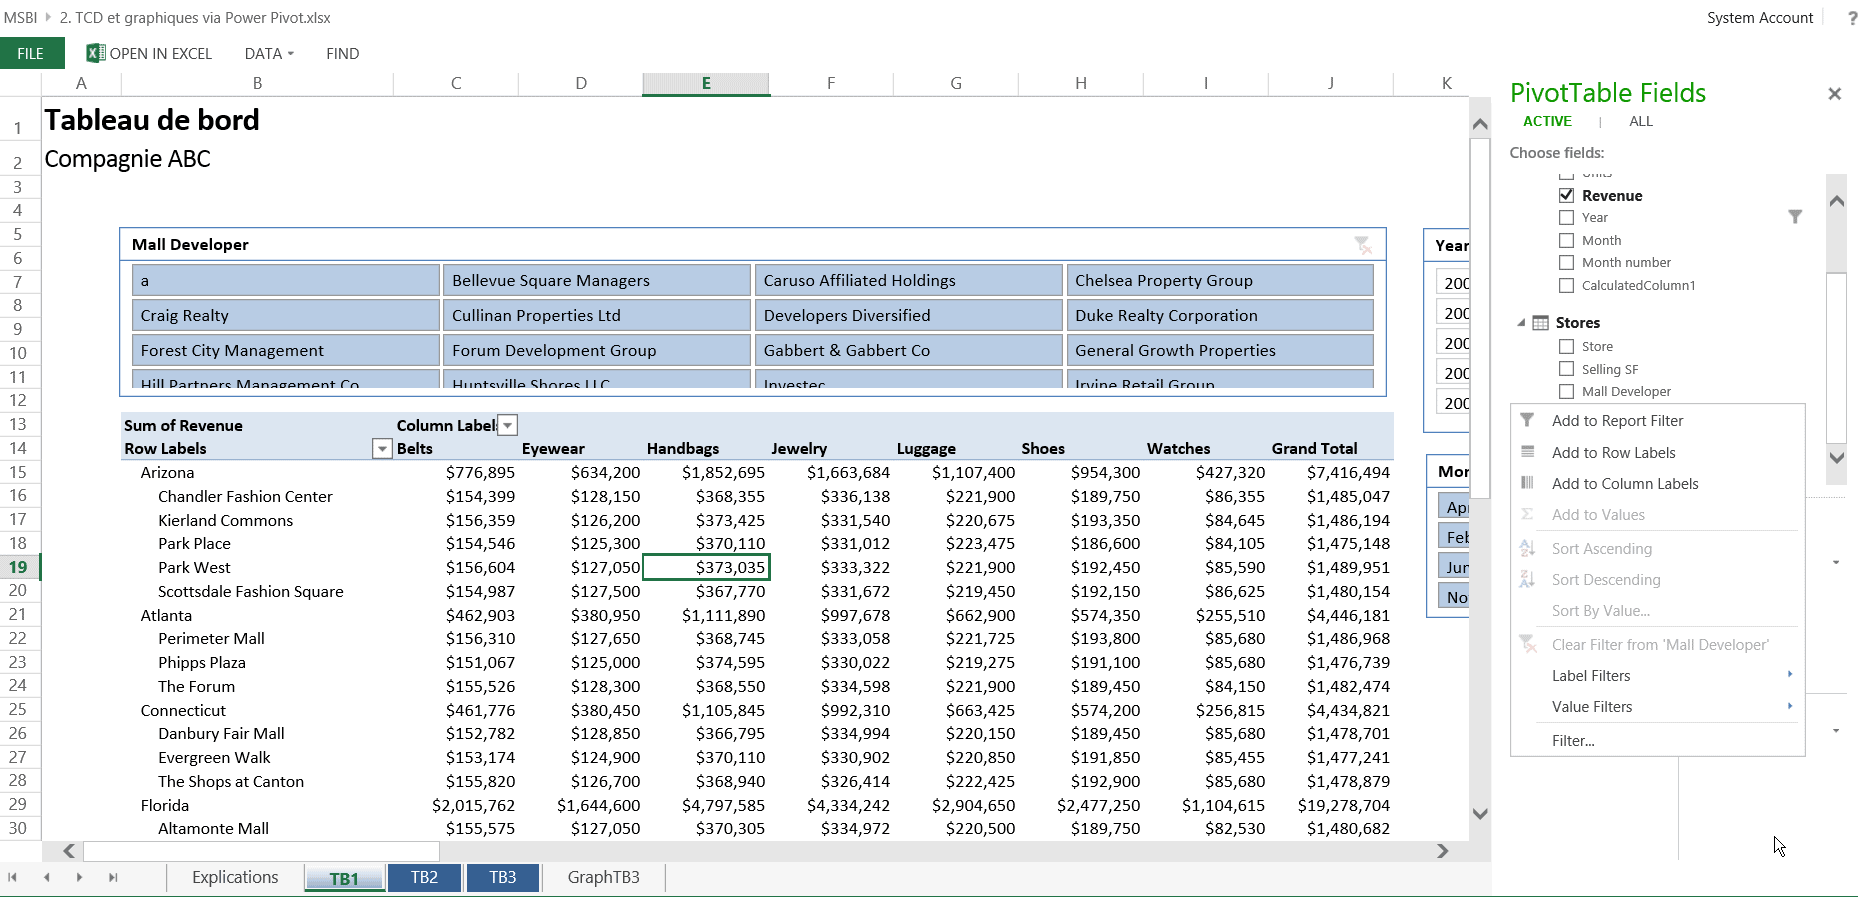Enable the Selling SF field checkbox
The height and width of the screenshot is (897, 1858).
coord(1566,369)
